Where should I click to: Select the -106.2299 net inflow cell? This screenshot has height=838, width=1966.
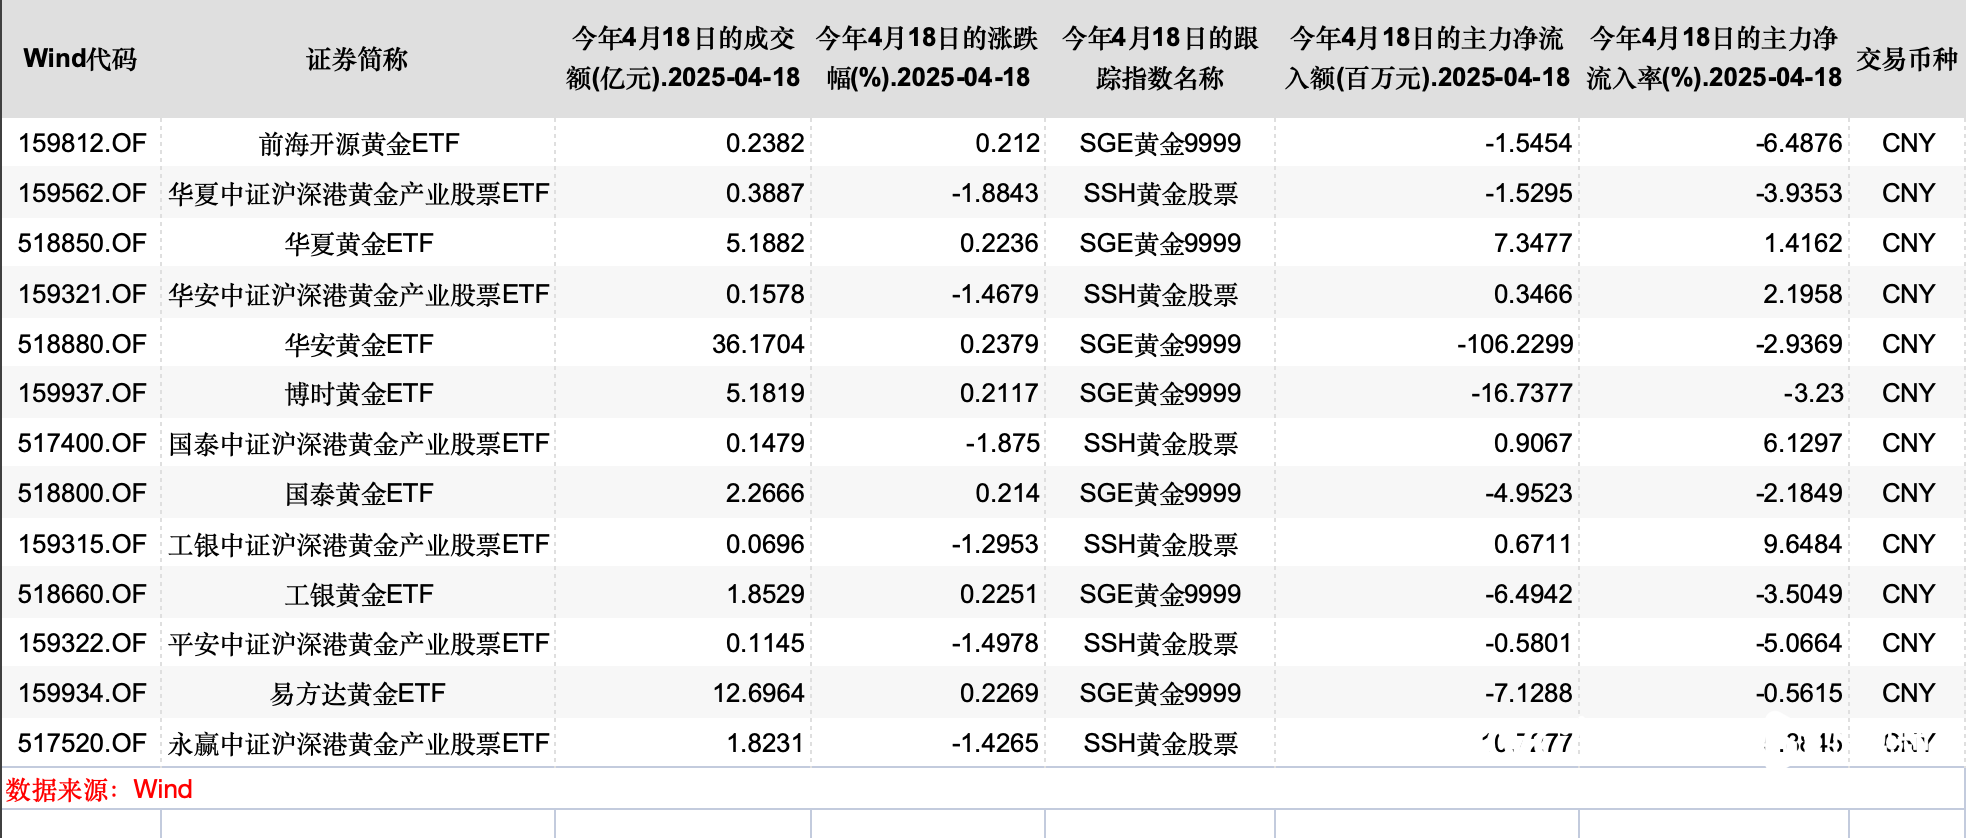[x=1514, y=344]
